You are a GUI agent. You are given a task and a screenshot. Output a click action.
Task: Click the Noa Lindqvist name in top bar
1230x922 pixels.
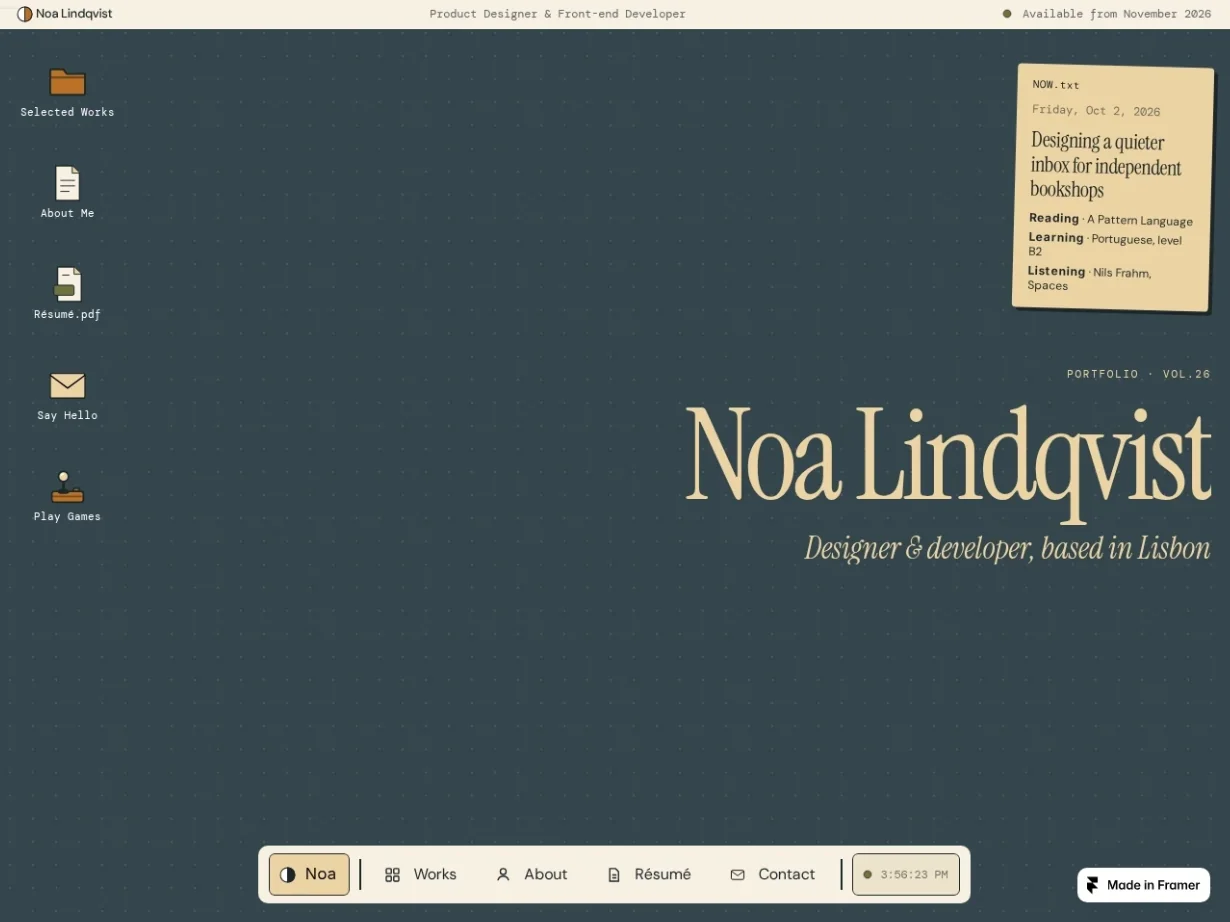[74, 14]
